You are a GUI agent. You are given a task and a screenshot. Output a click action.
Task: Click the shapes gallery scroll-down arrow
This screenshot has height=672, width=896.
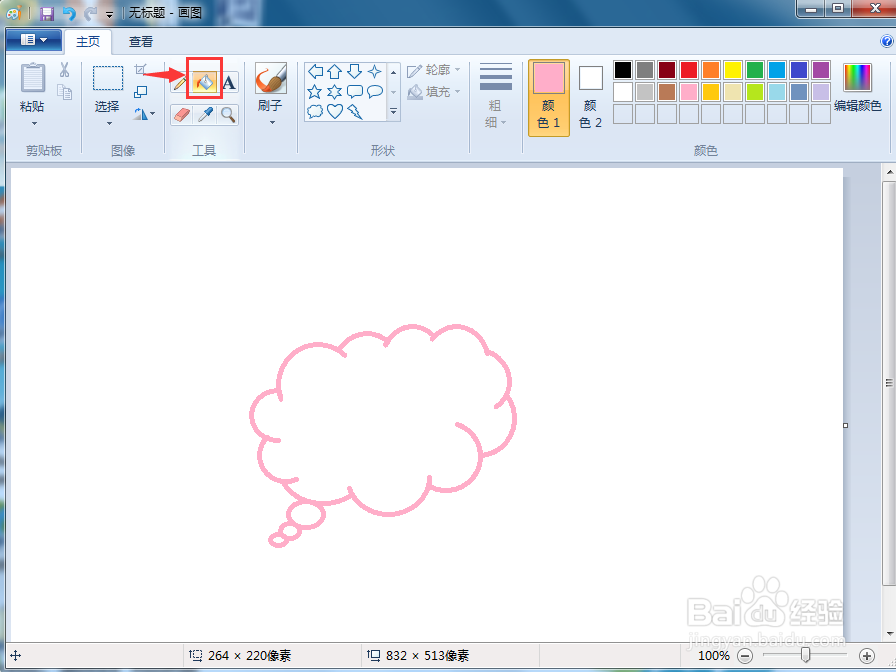click(393, 92)
